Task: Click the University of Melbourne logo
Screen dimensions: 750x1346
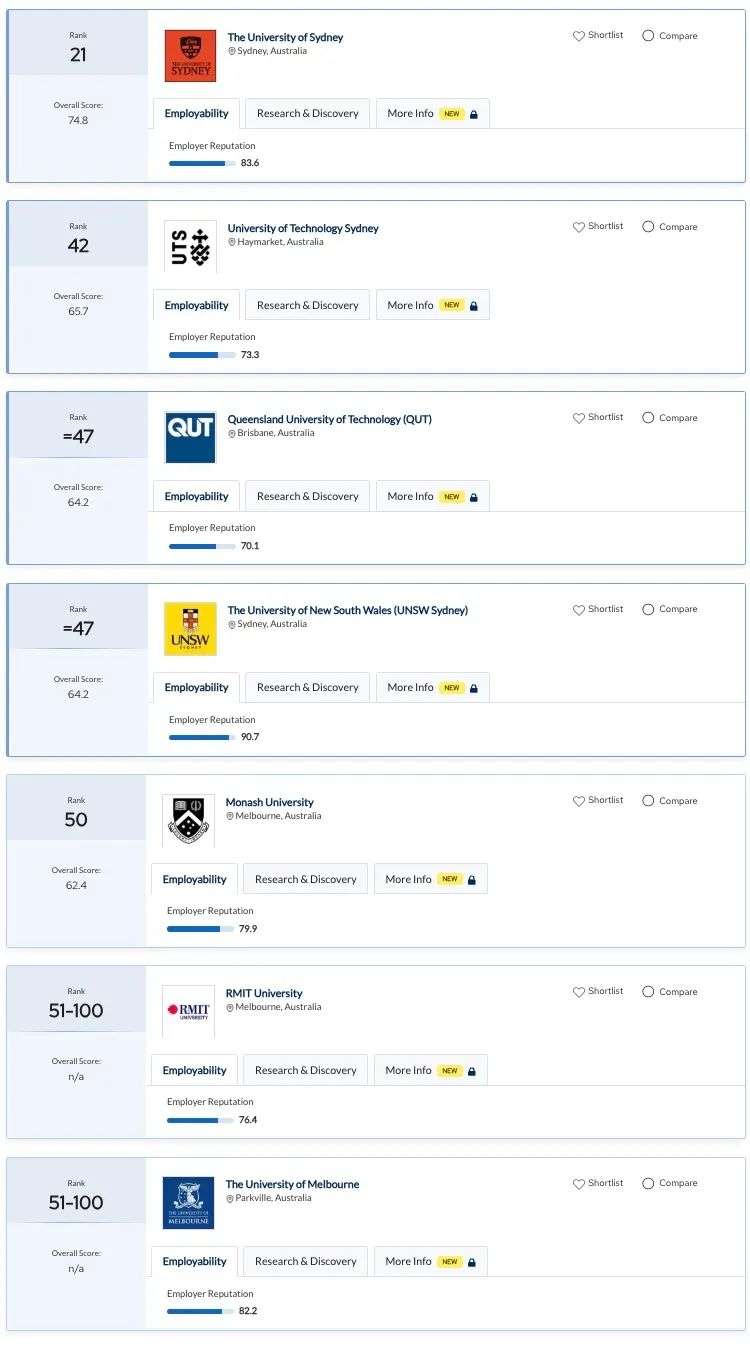Action: pyautogui.click(x=188, y=1203)
